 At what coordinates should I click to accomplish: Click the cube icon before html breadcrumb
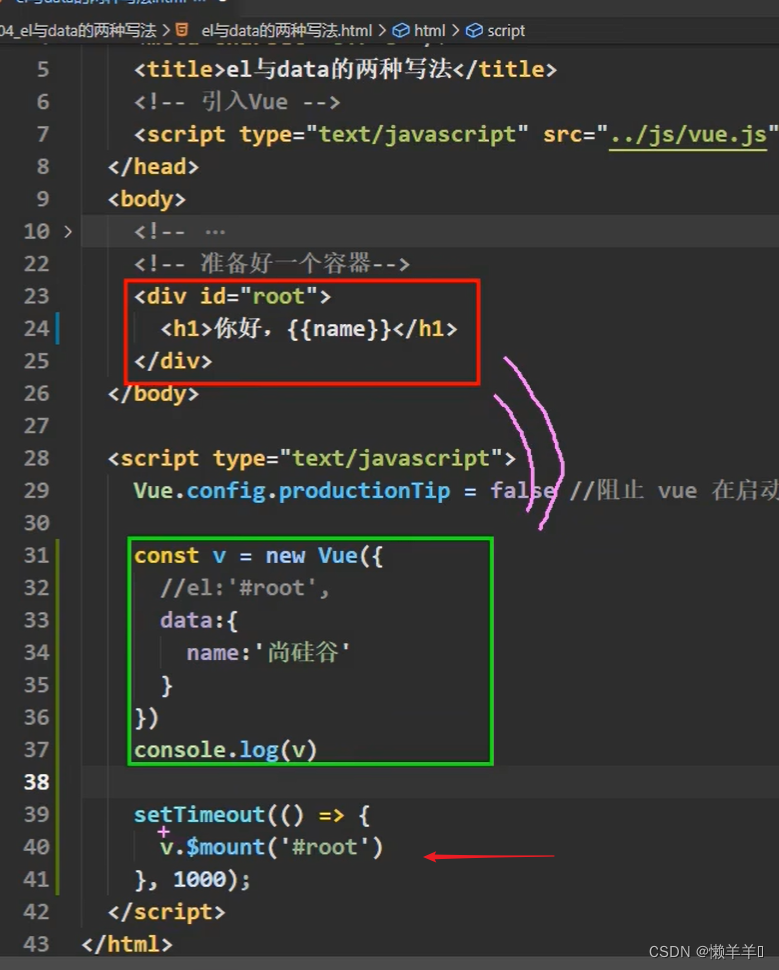point(401,30)
